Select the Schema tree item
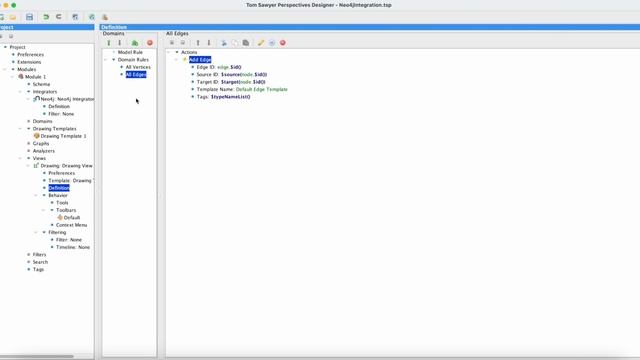The height and width of the screenshot is (360, 640). click(41, 84)
